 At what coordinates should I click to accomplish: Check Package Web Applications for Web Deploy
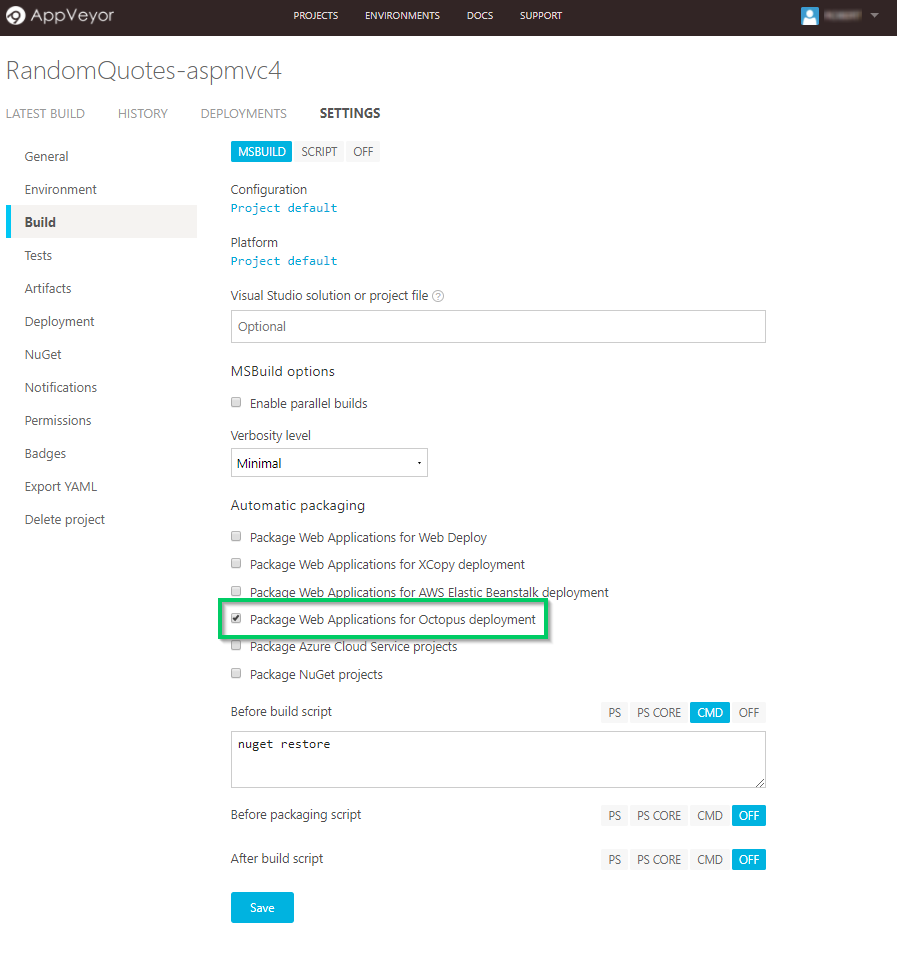click(x=235, y=535)
